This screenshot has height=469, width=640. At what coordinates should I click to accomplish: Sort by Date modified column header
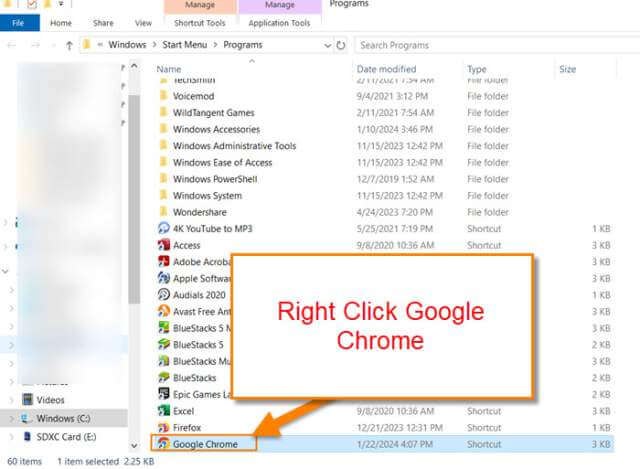click(x=386, y=69)
